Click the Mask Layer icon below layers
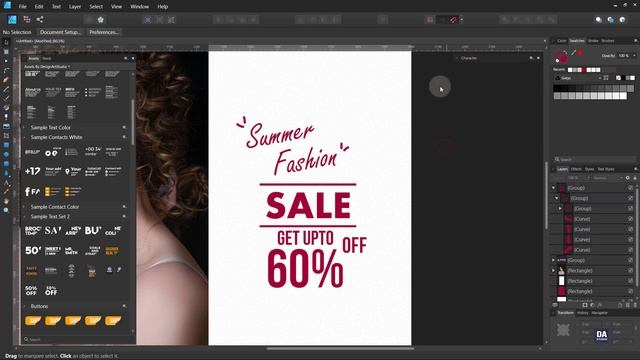 click(585, 305)
